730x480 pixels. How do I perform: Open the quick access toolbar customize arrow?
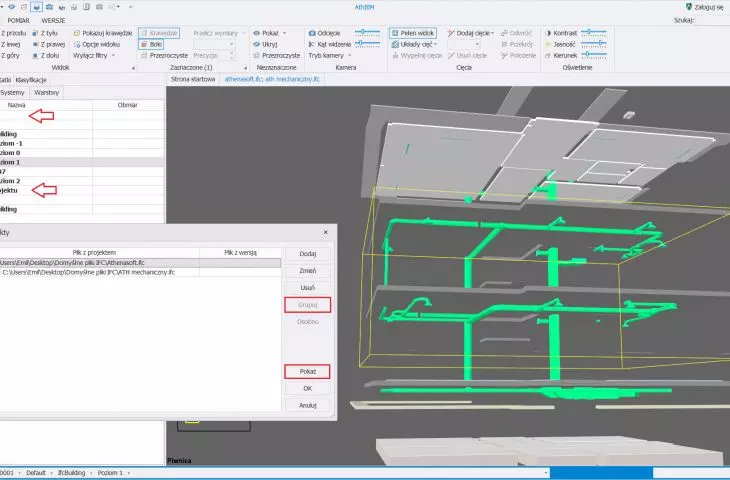[130, 7]
